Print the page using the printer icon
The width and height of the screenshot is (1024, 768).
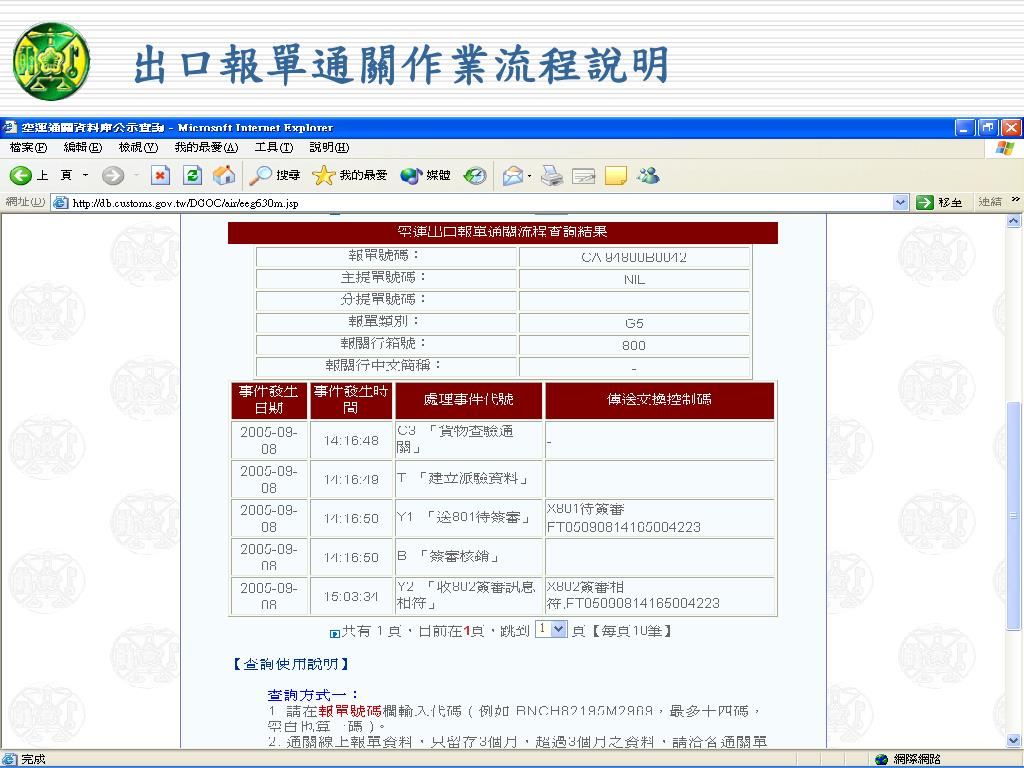552,176
